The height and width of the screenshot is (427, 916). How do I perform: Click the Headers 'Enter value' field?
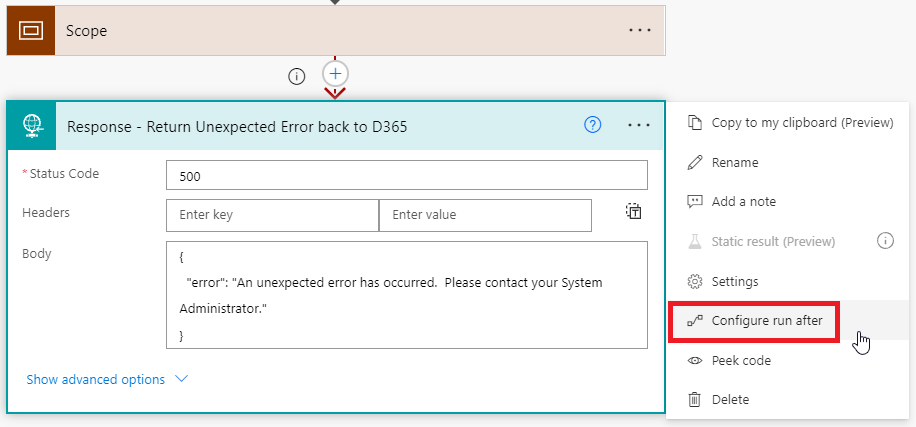click(x=484, y=215)
